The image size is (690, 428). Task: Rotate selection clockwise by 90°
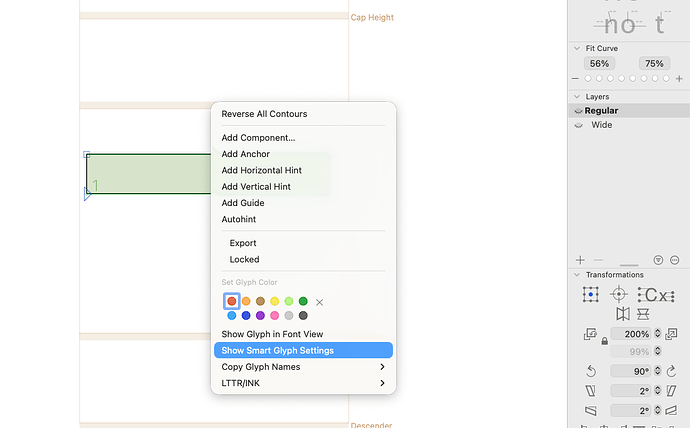(x=671, y=371)
